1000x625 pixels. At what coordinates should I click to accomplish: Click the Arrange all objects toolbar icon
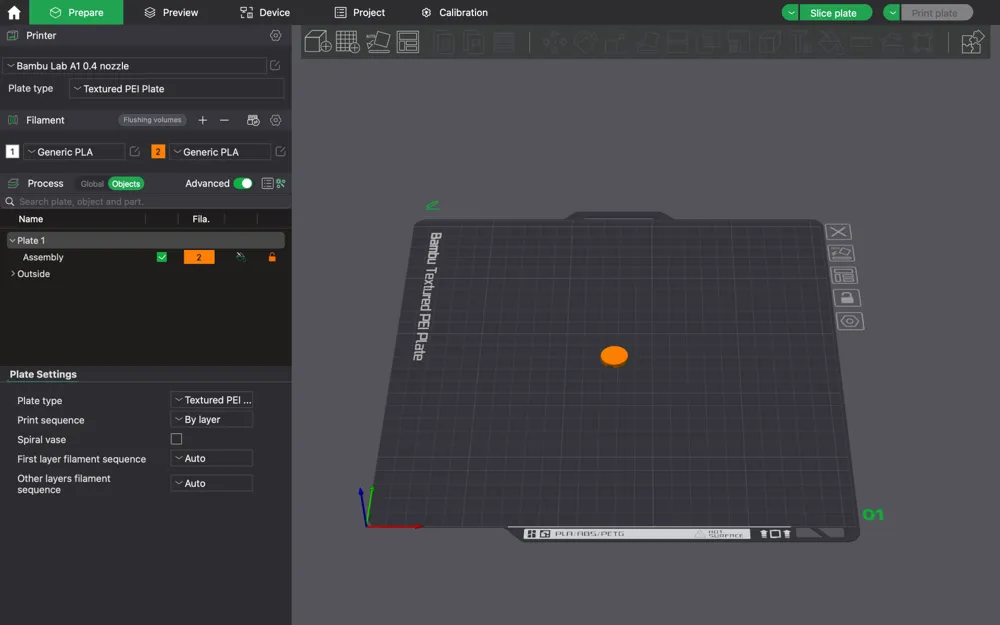[408, 42]
